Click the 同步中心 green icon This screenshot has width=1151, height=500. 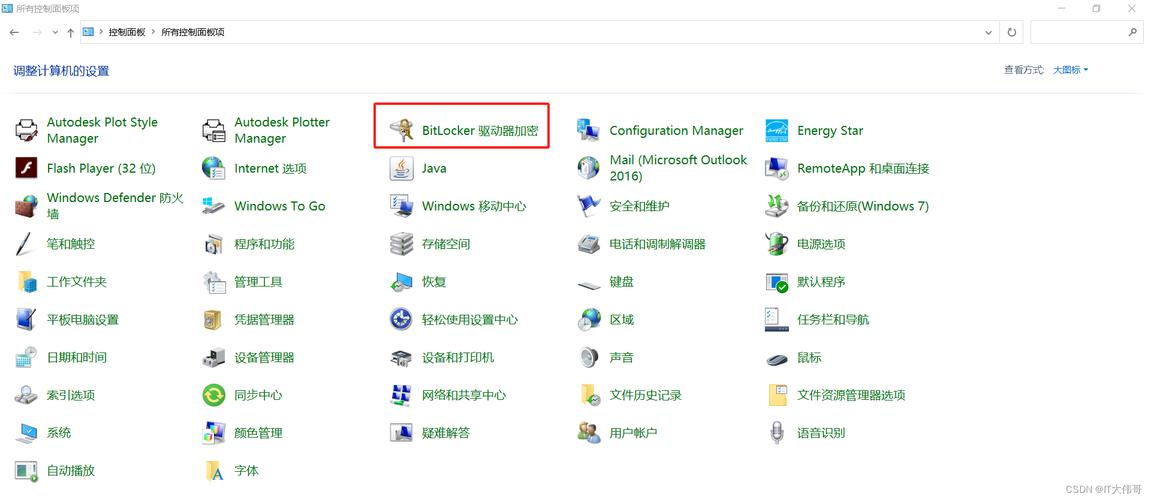tap(214, 395)
